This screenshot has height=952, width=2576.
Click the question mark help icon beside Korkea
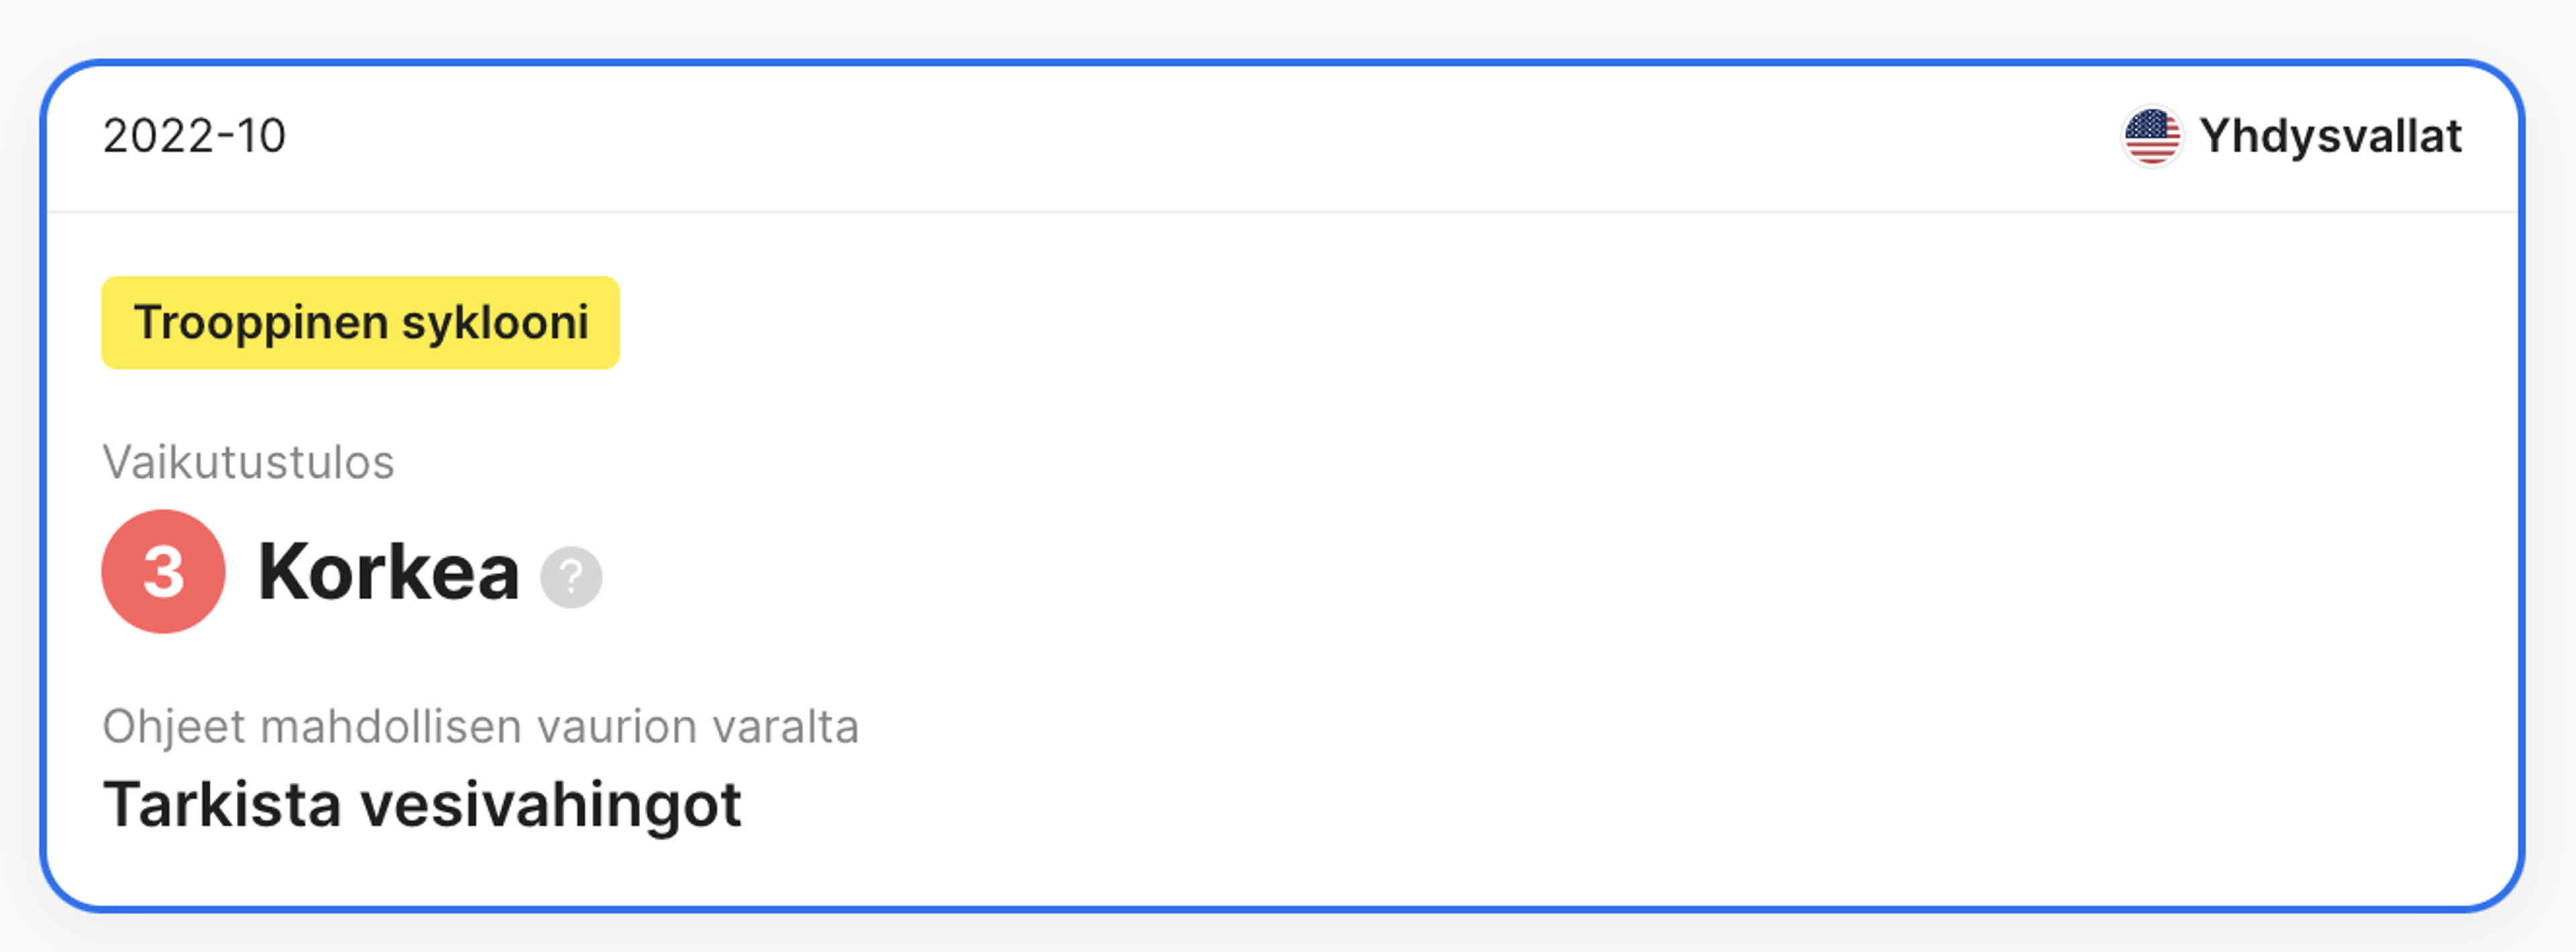tap(571, 577)
